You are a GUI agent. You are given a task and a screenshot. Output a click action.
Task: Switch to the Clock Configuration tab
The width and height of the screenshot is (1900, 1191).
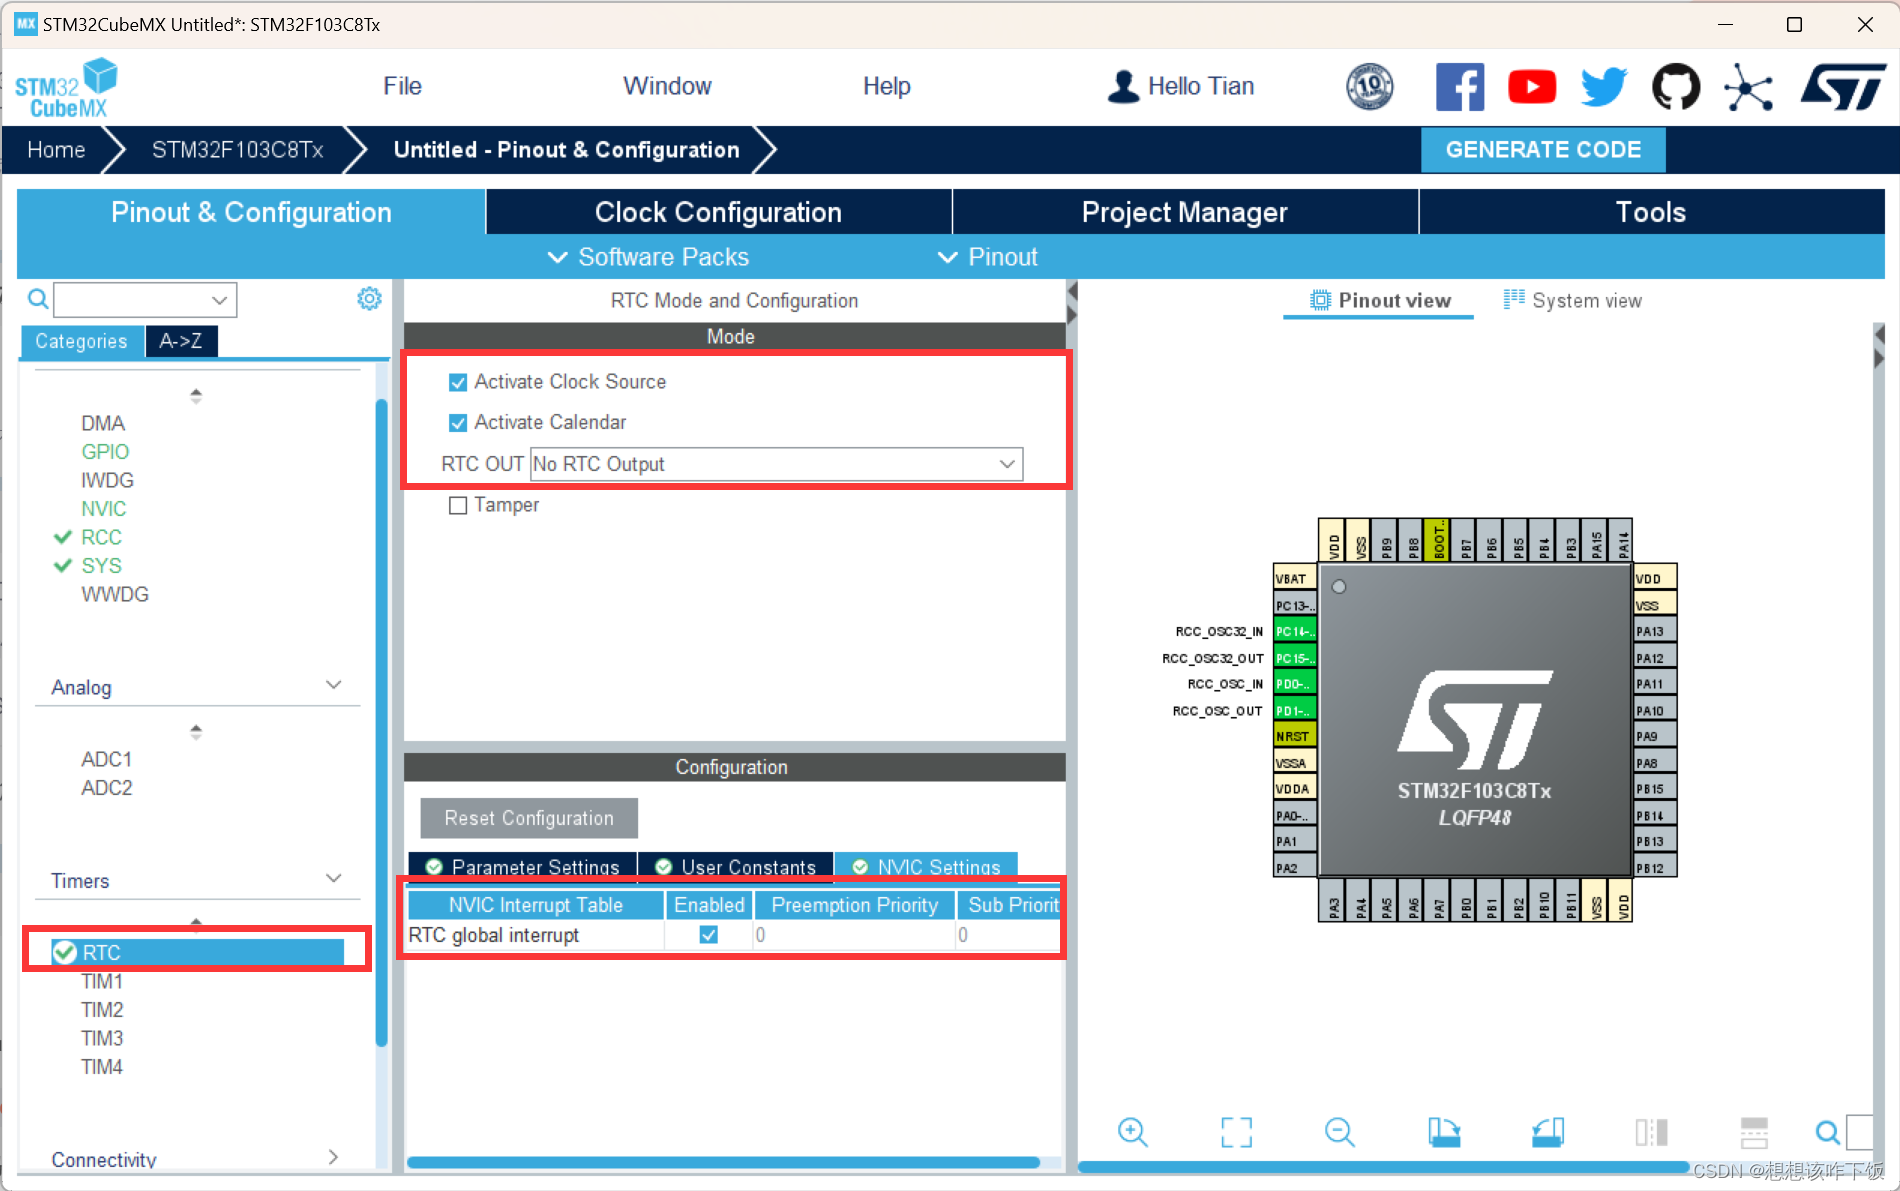click(x=717, y=211)
